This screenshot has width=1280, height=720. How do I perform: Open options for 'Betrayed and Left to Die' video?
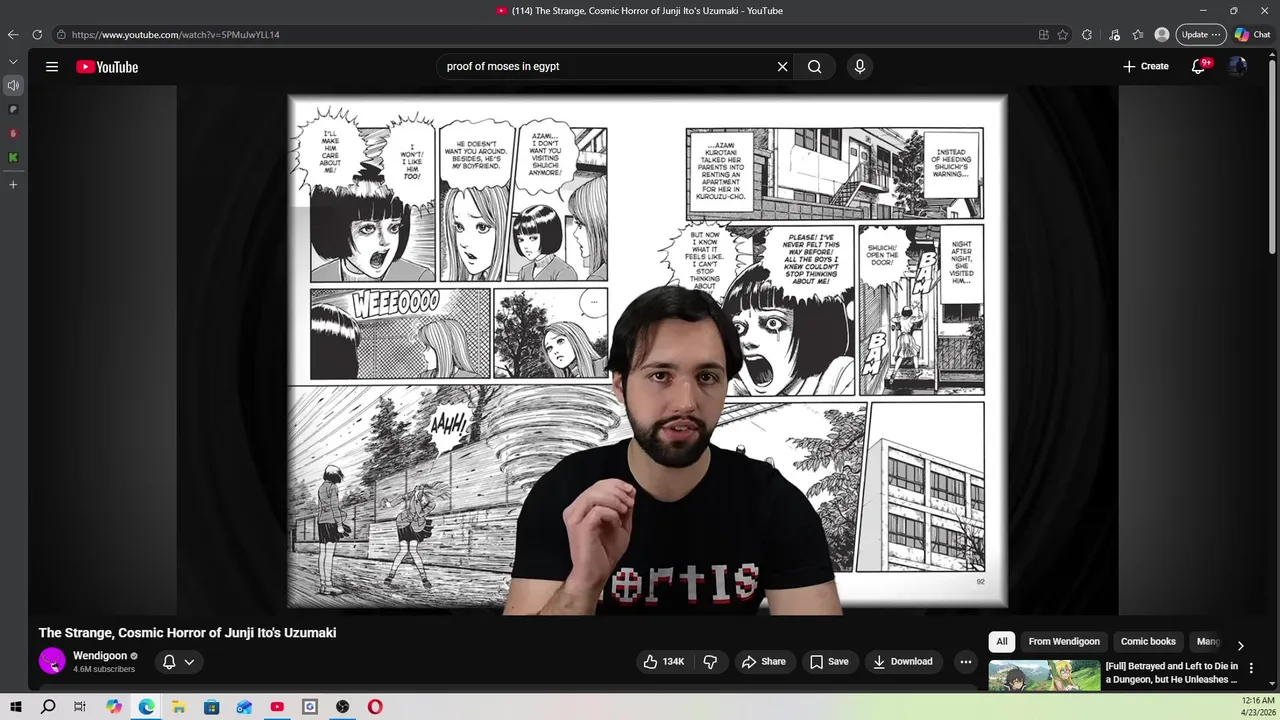pos(1251,668)
